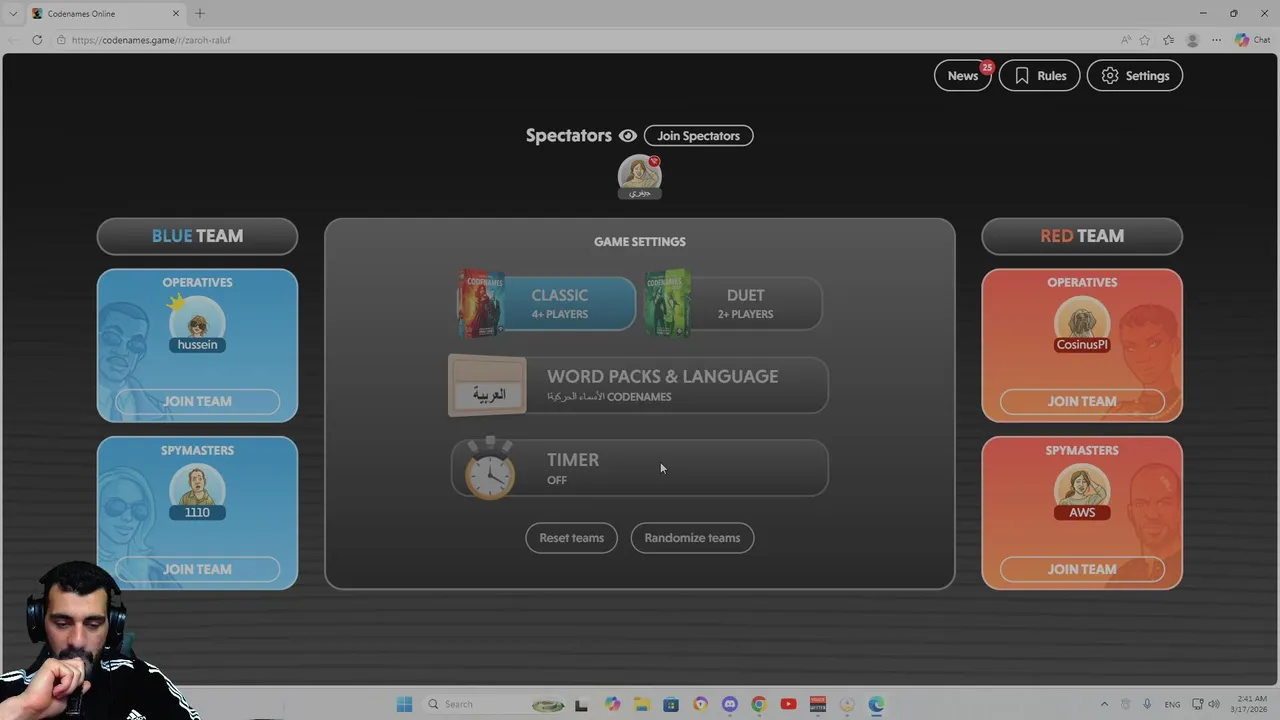This screenshot has height=720, width=1280.
Task: Open a new browser tab
Action: [x=199, y=13]
